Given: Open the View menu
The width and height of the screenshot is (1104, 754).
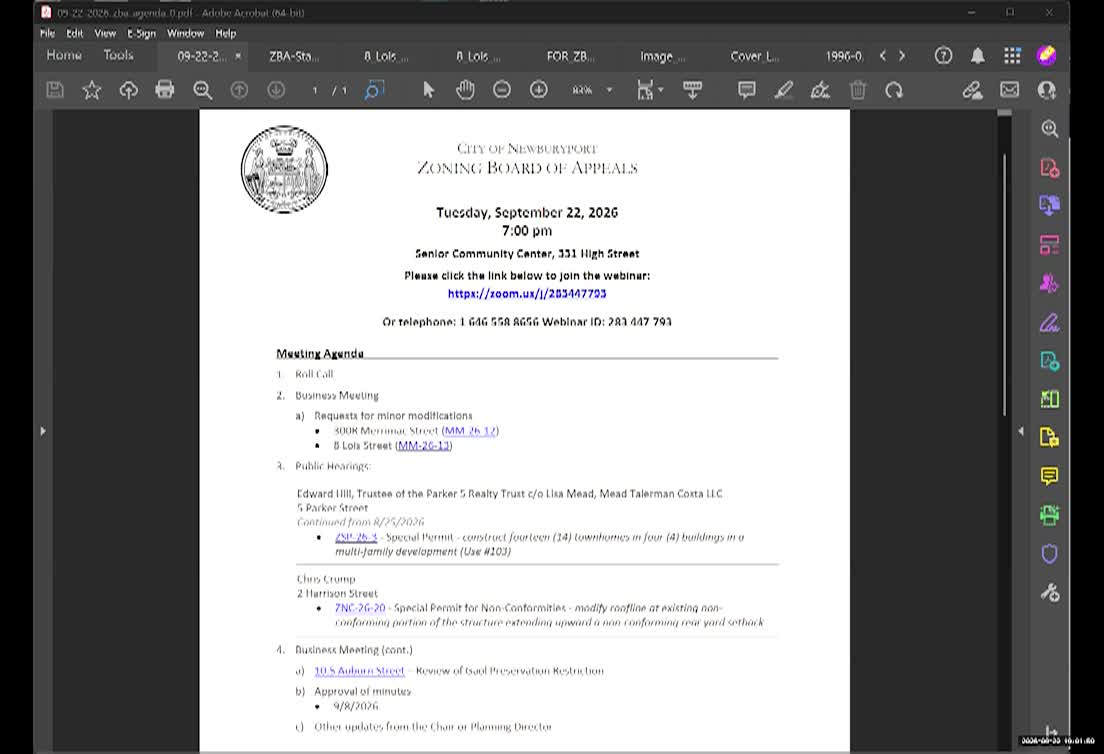Looking at the screenshot, I should pyautogui.click(x=105, y=33).
